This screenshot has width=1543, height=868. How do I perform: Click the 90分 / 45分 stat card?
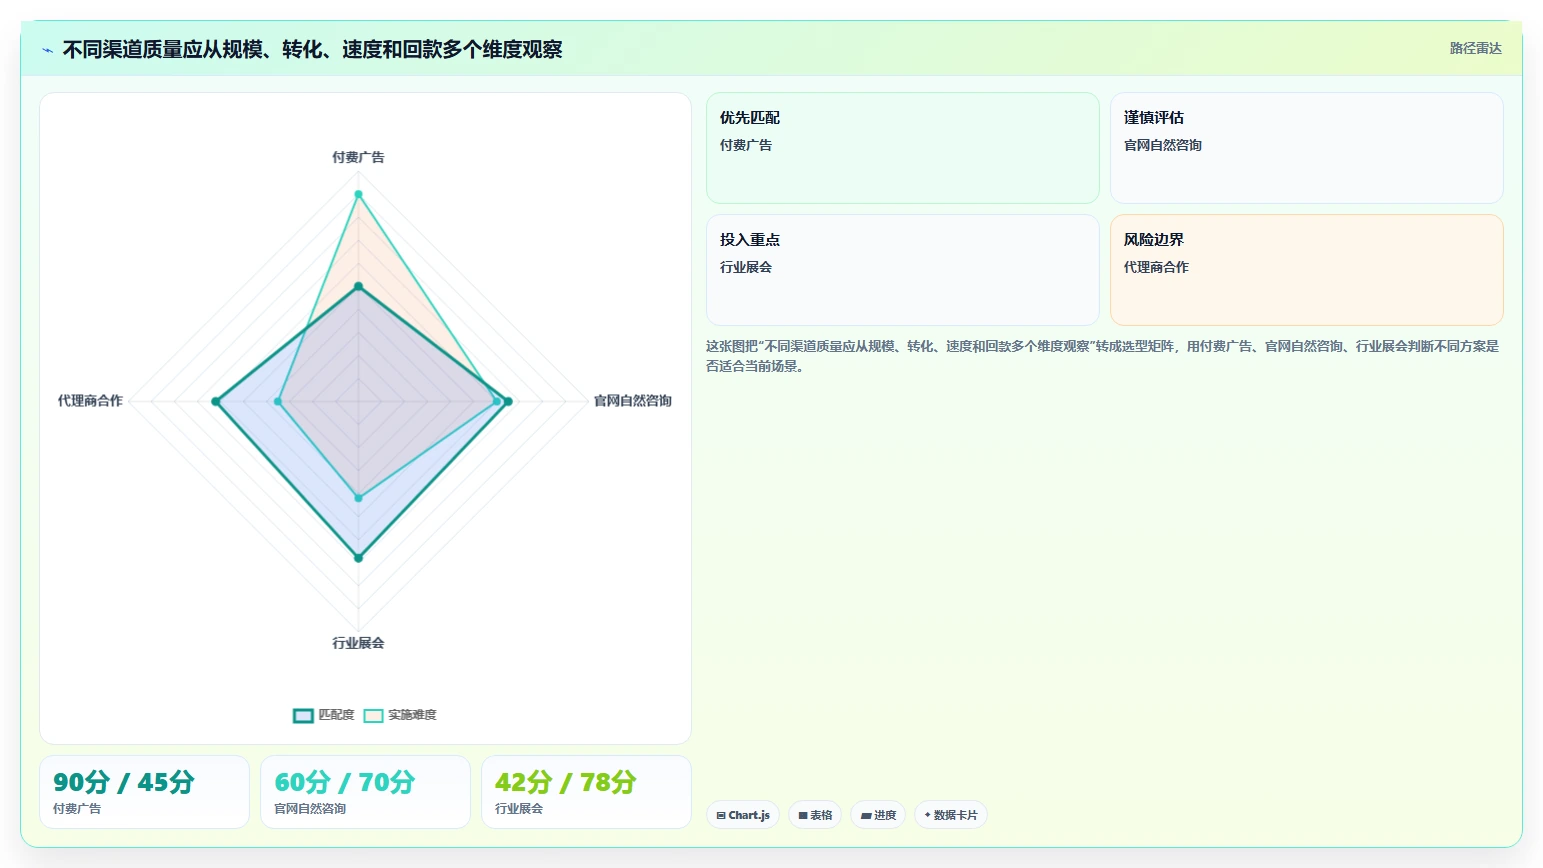[144, 792]
